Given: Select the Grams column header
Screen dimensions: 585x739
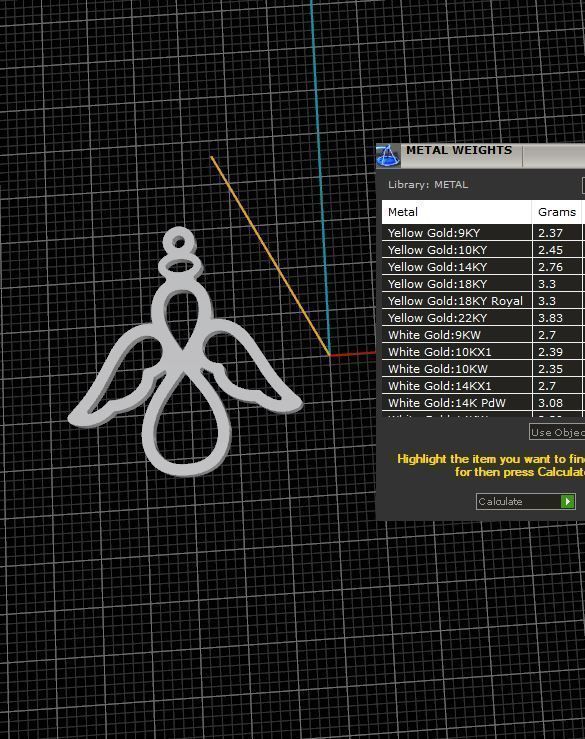Looking at the screenshot, I should click(x=557, y=212).
